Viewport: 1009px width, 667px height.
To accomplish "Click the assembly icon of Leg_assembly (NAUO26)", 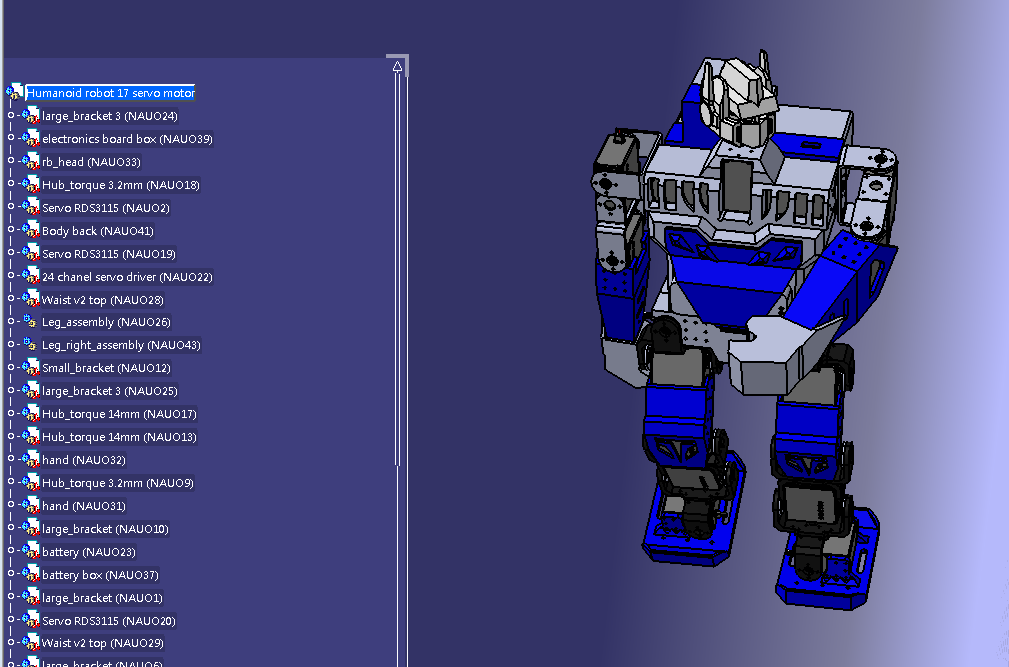I will click(30, 322).
